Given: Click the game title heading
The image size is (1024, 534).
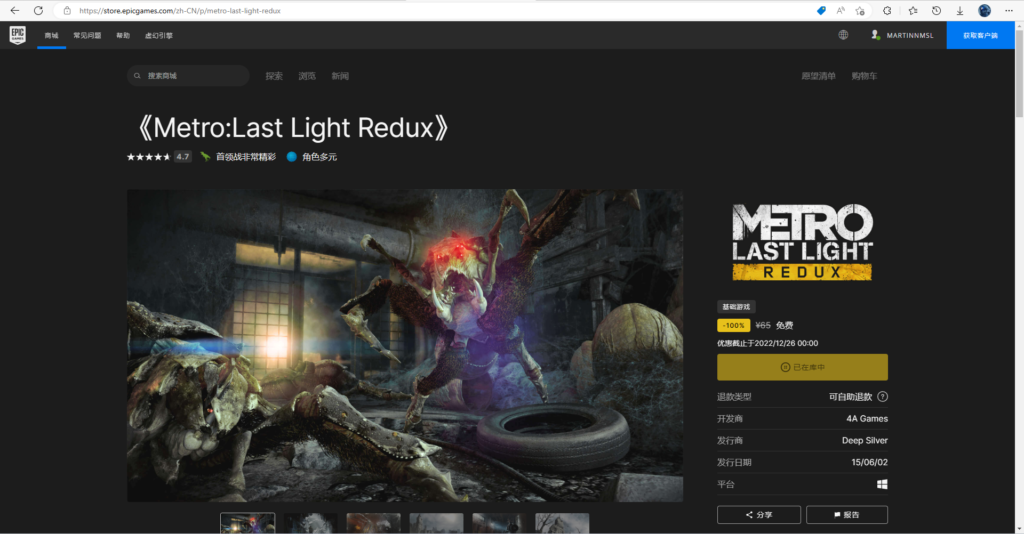Looking at the screenshot, I should pos(292,127).
